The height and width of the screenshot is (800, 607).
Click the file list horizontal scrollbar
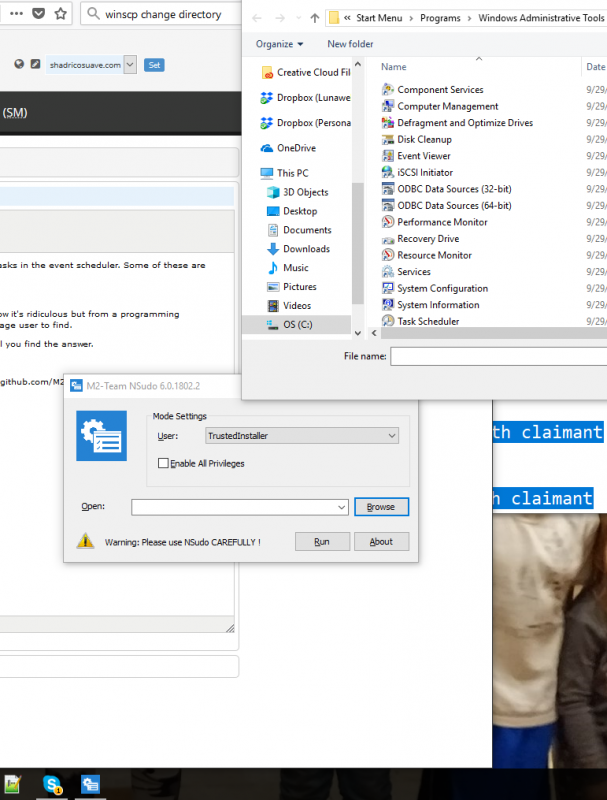coord(494,333)
